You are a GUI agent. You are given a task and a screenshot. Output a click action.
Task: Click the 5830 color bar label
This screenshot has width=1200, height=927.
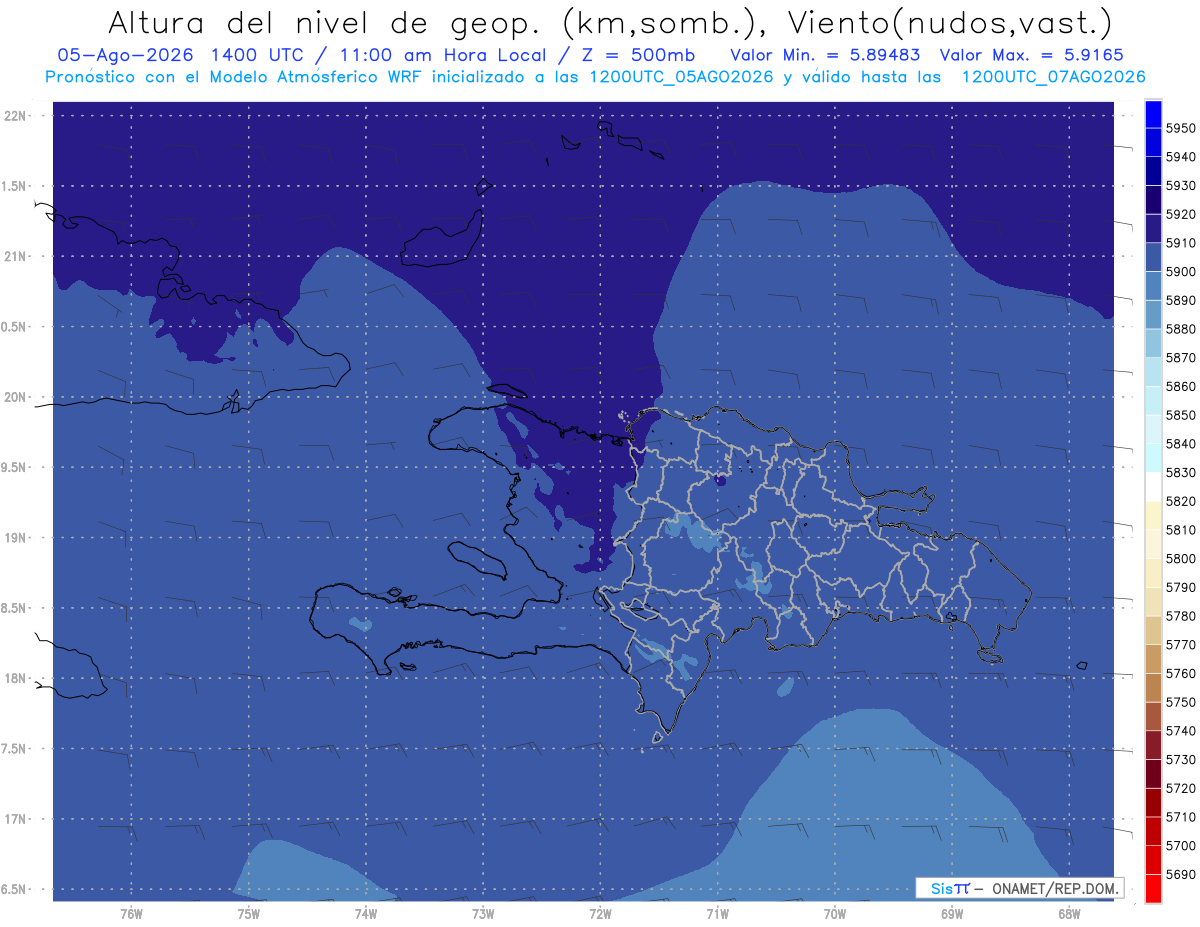[x=1180, y=473]
